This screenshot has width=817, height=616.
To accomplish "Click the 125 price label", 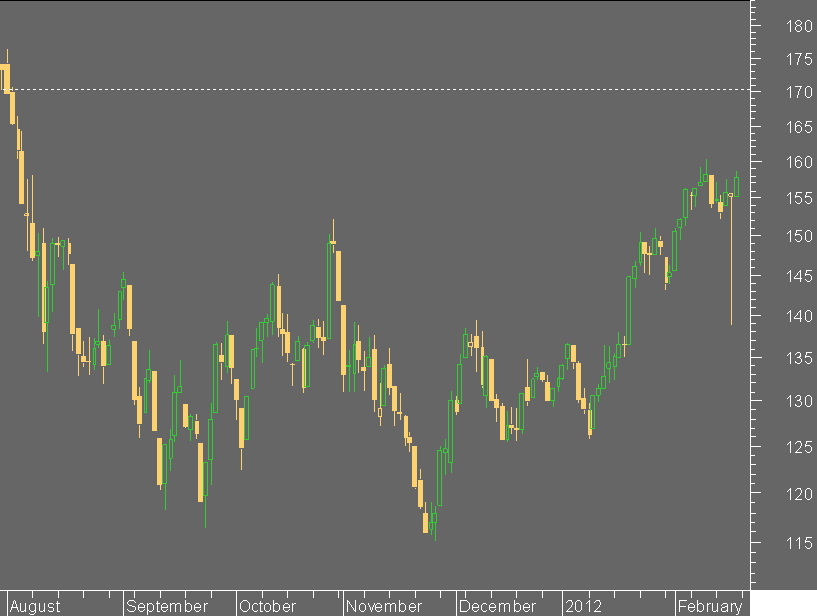I will point(799,447).
